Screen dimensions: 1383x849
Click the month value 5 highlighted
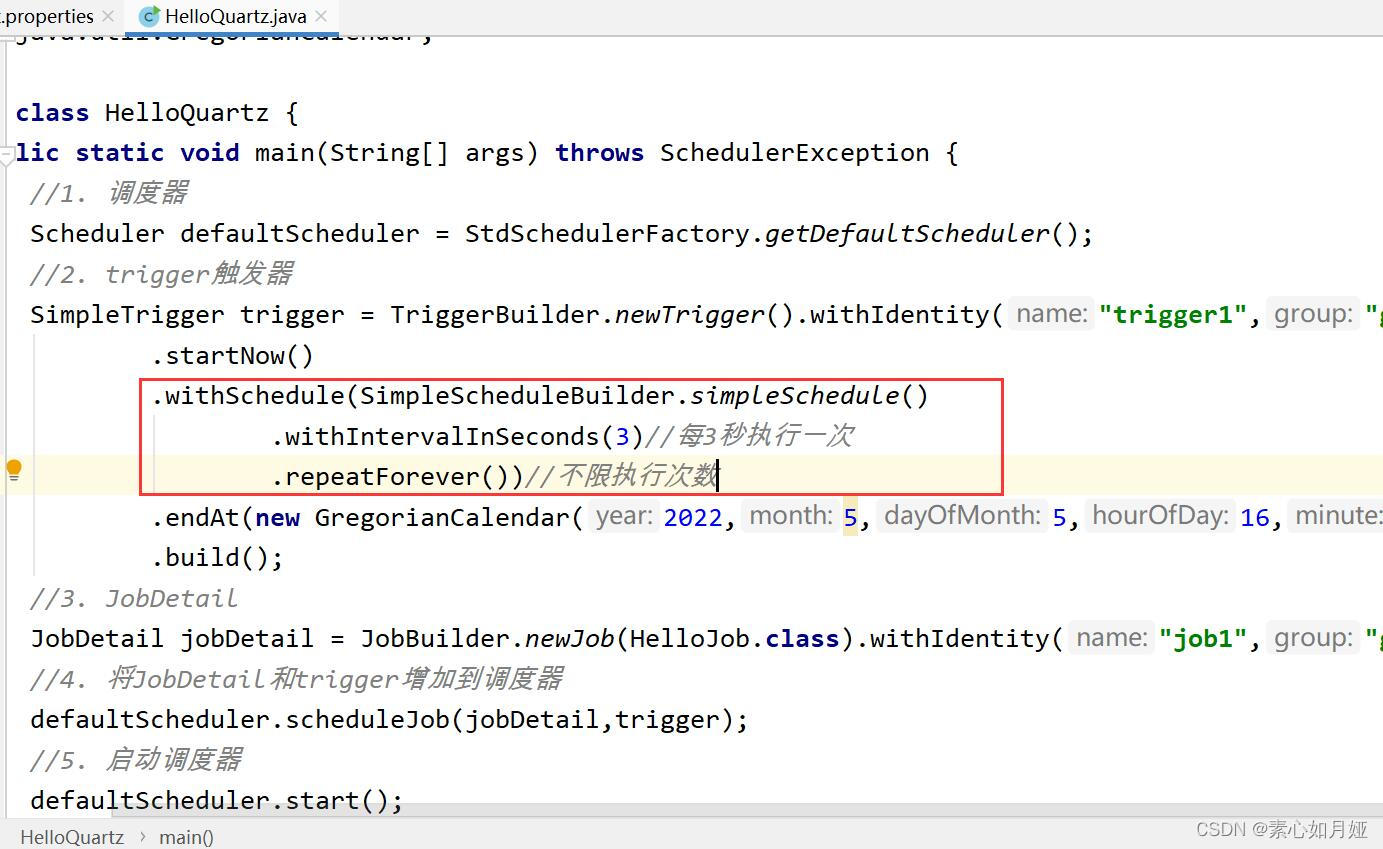pos(850,517)
